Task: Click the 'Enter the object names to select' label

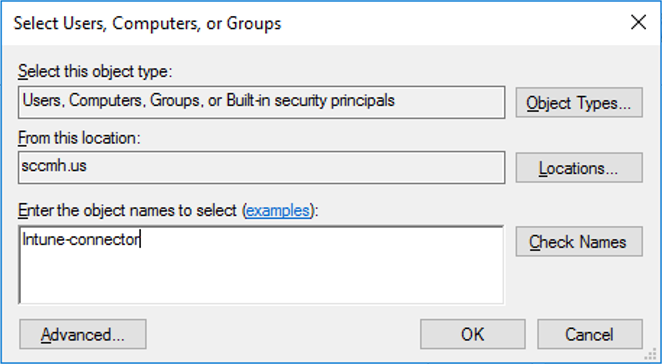Action: click(x=127, y=210)
